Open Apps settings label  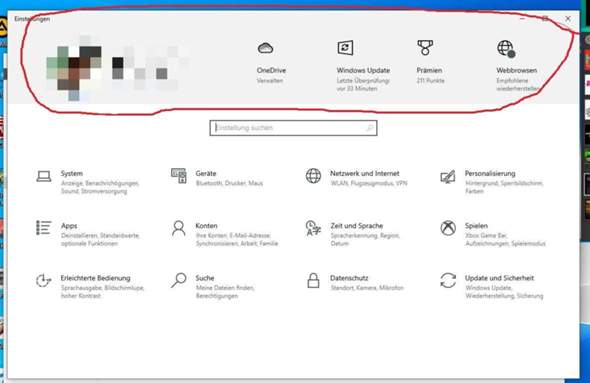(x=69, y=226)
